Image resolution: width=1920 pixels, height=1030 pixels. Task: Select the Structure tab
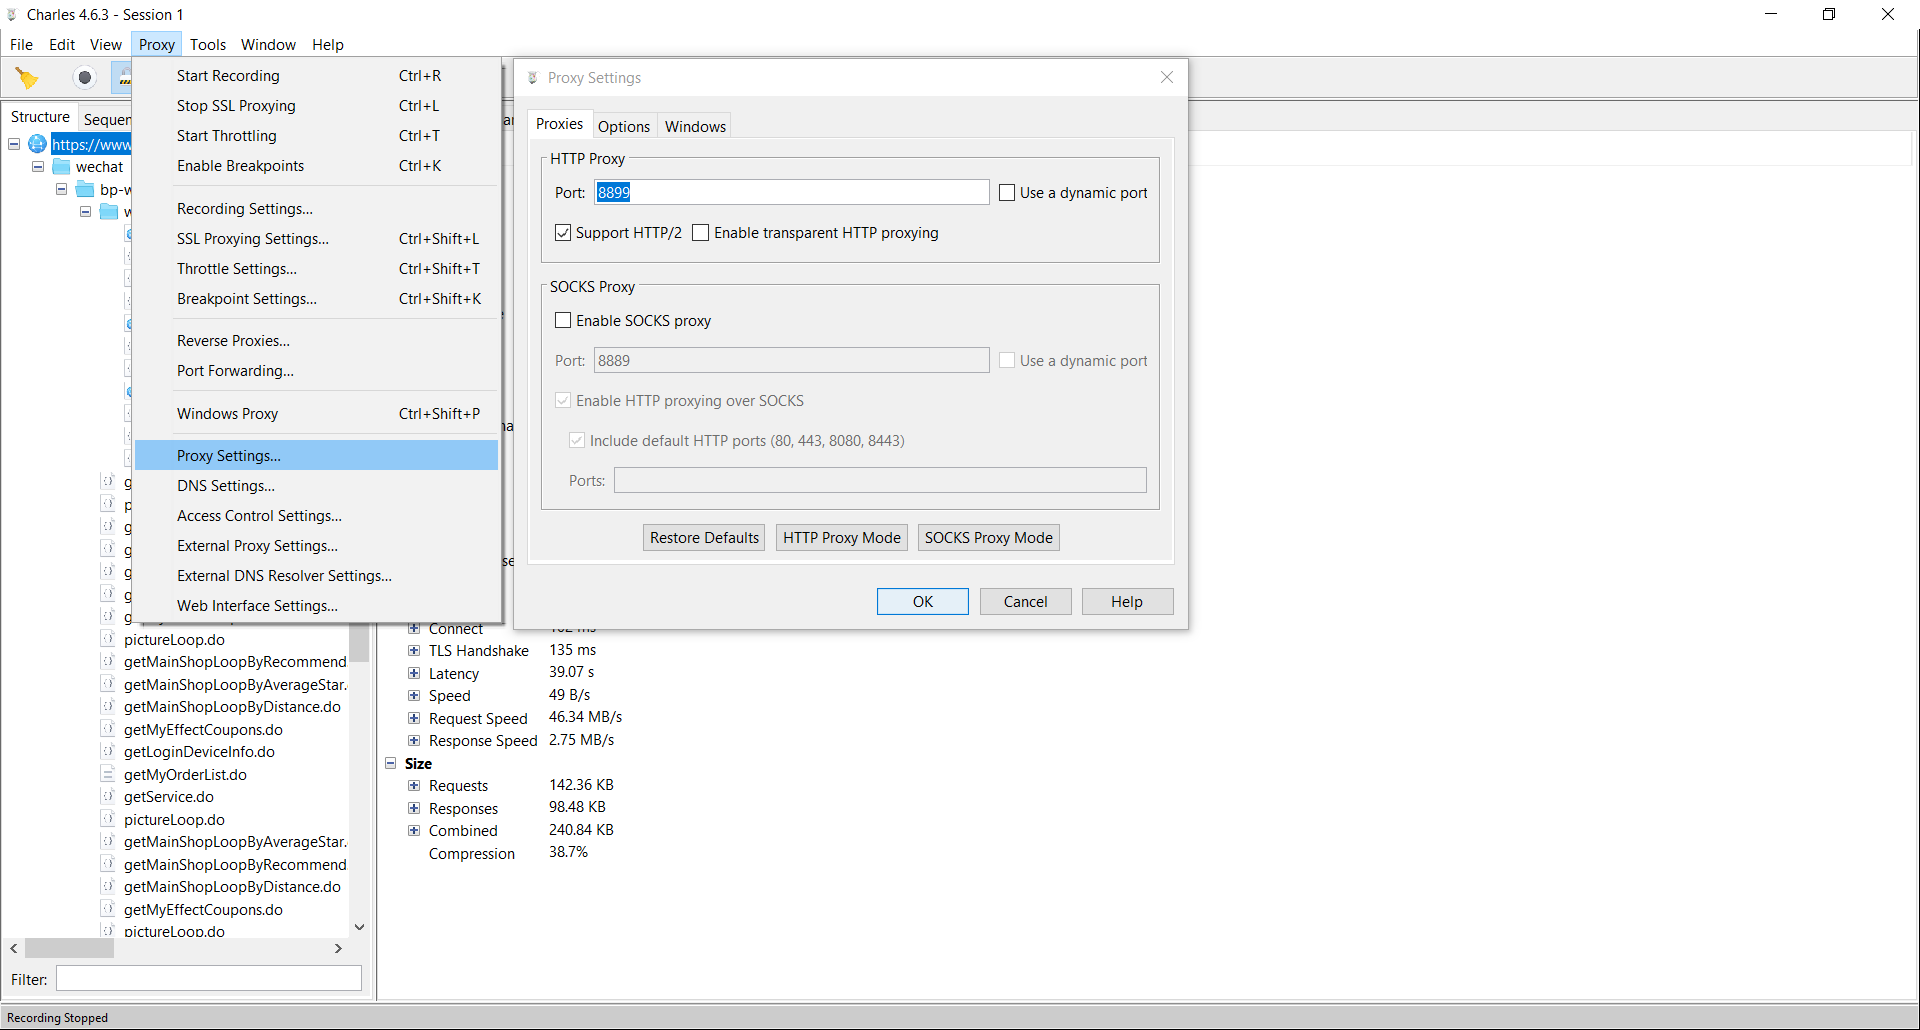40,117
